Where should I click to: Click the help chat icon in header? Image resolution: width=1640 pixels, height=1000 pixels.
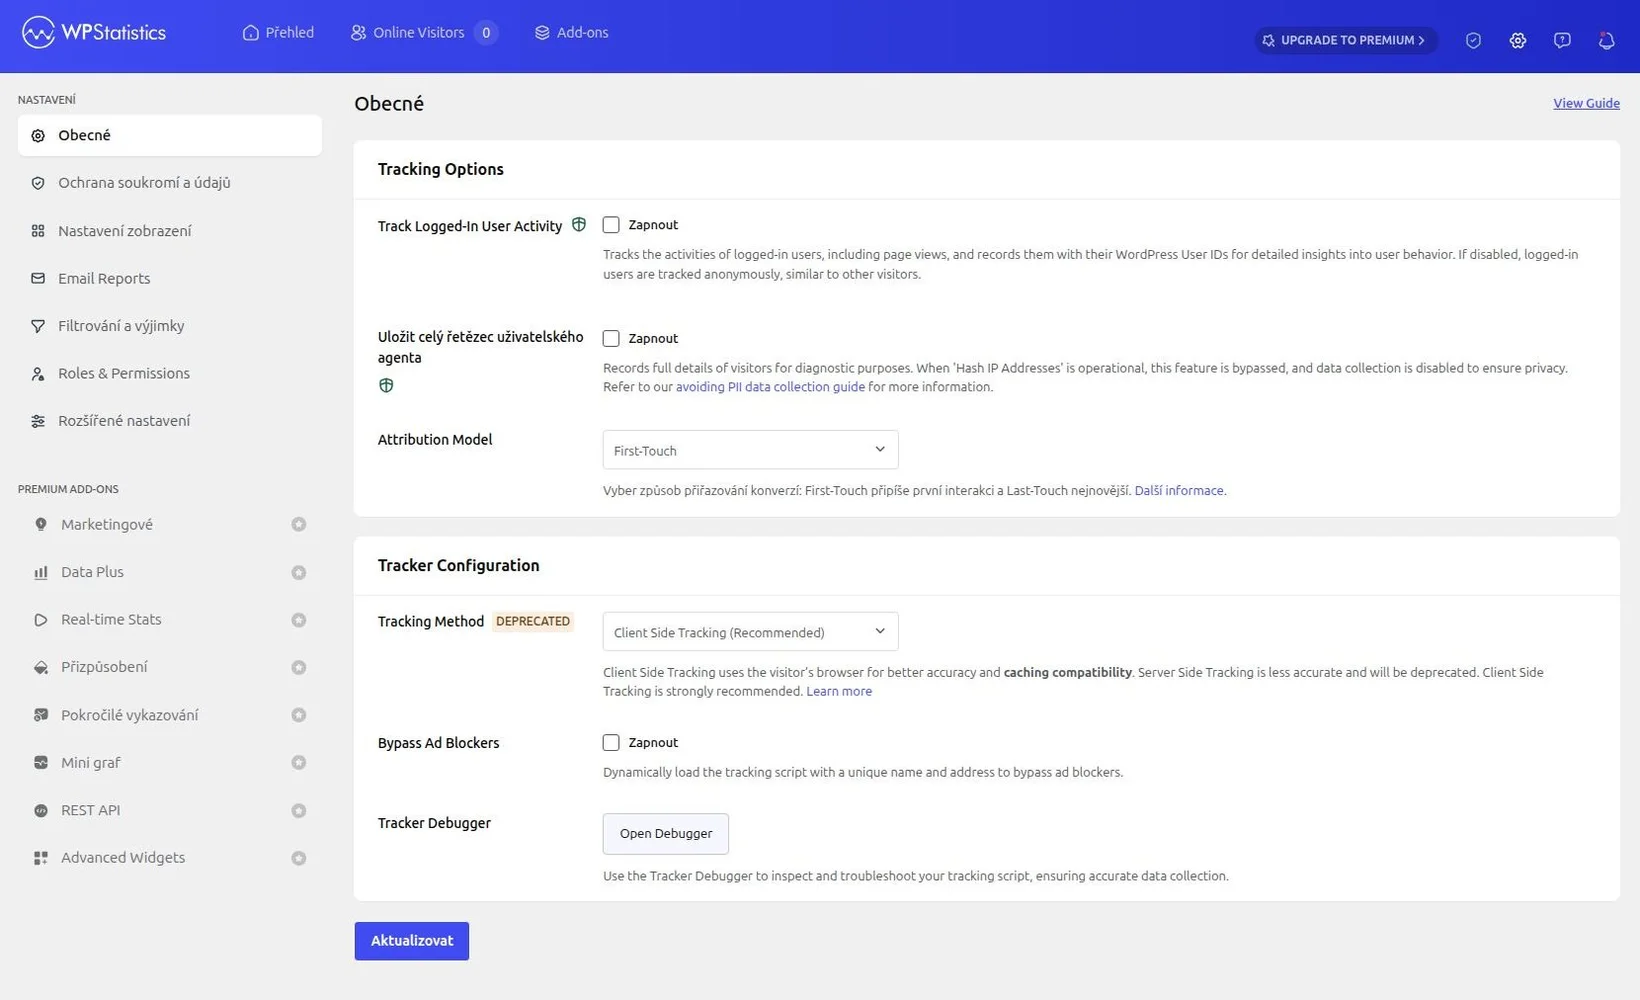(x=1562, y=40)
